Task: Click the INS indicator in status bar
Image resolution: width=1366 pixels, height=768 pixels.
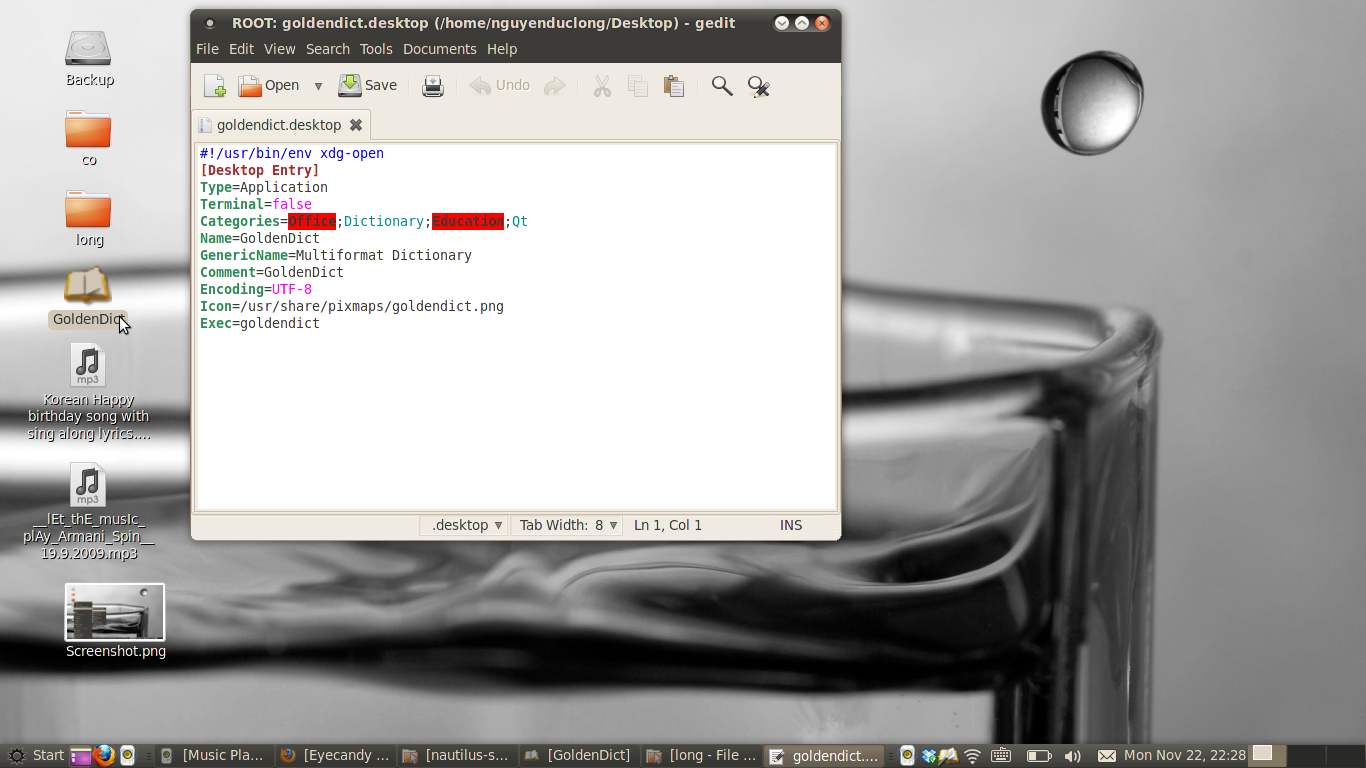Action: coord(791,525)
